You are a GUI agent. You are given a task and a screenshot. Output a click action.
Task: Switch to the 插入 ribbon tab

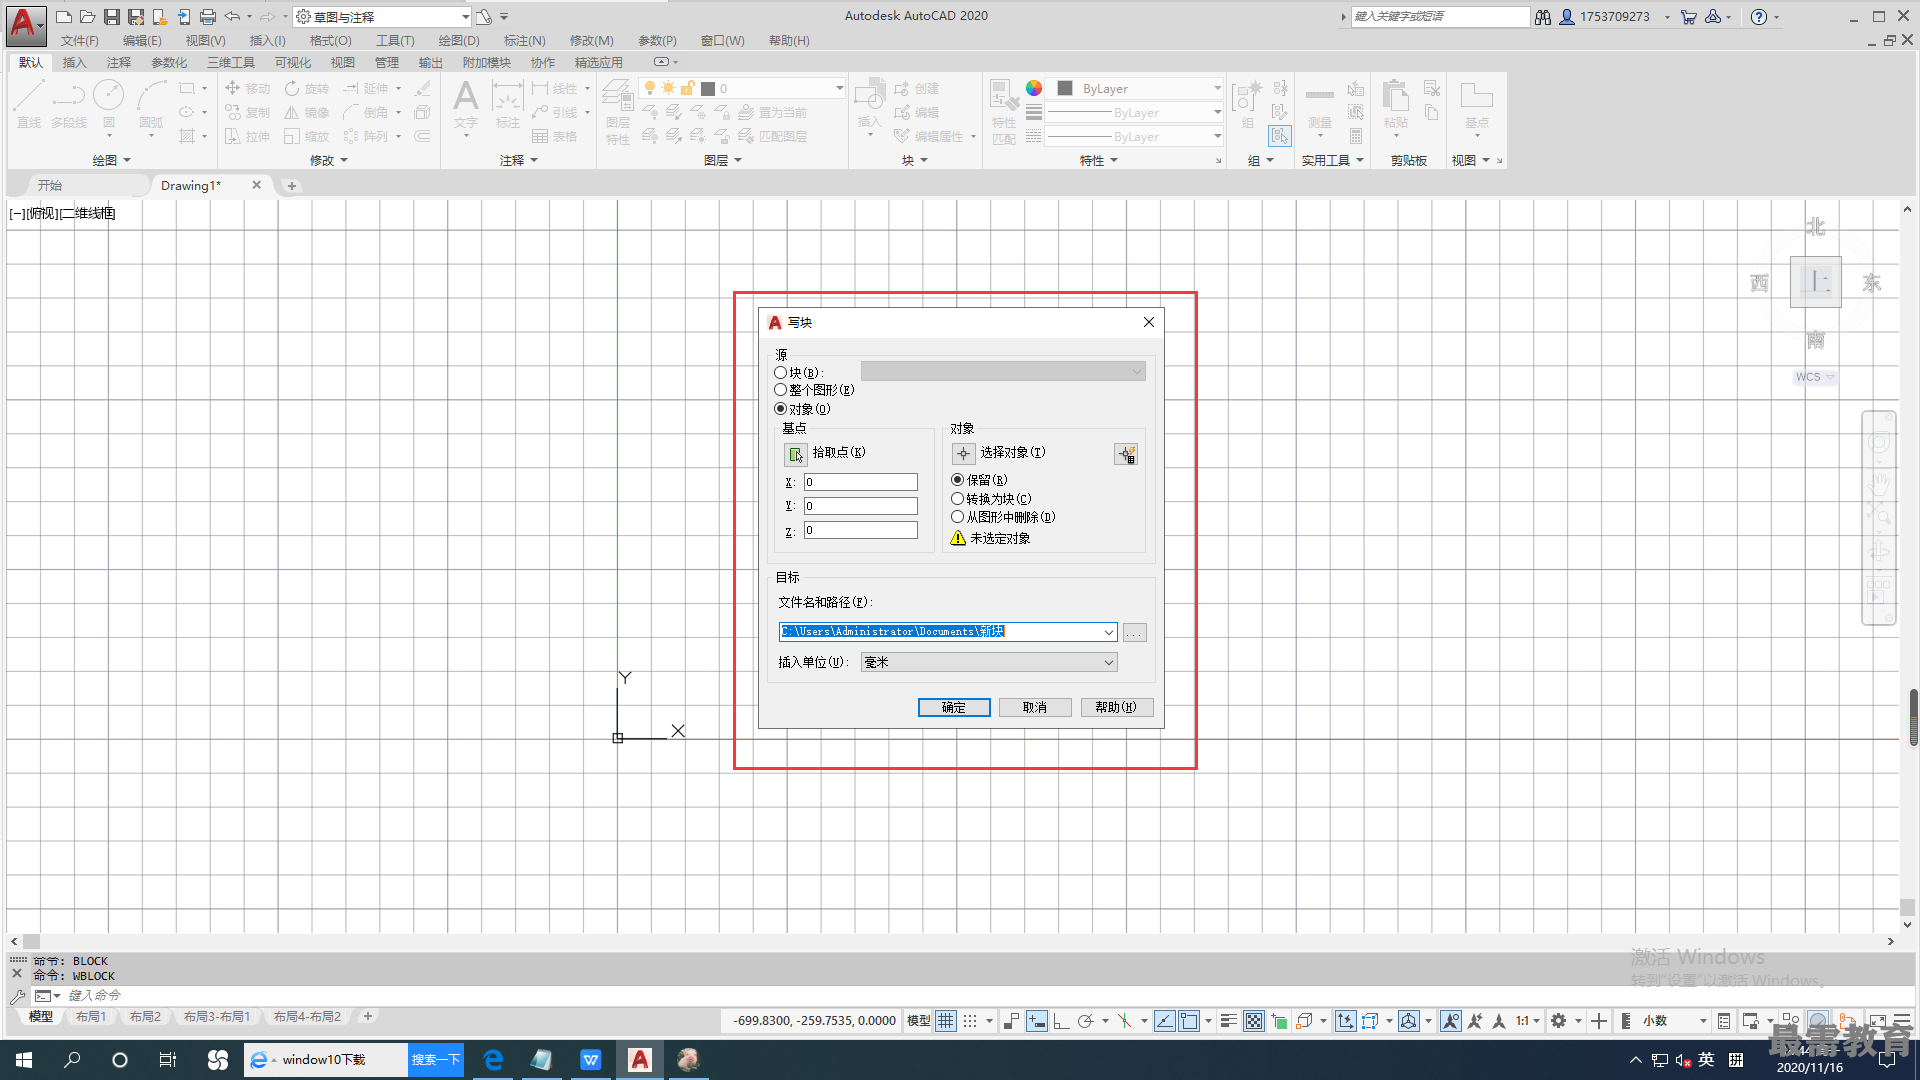[x=75, y=62]
